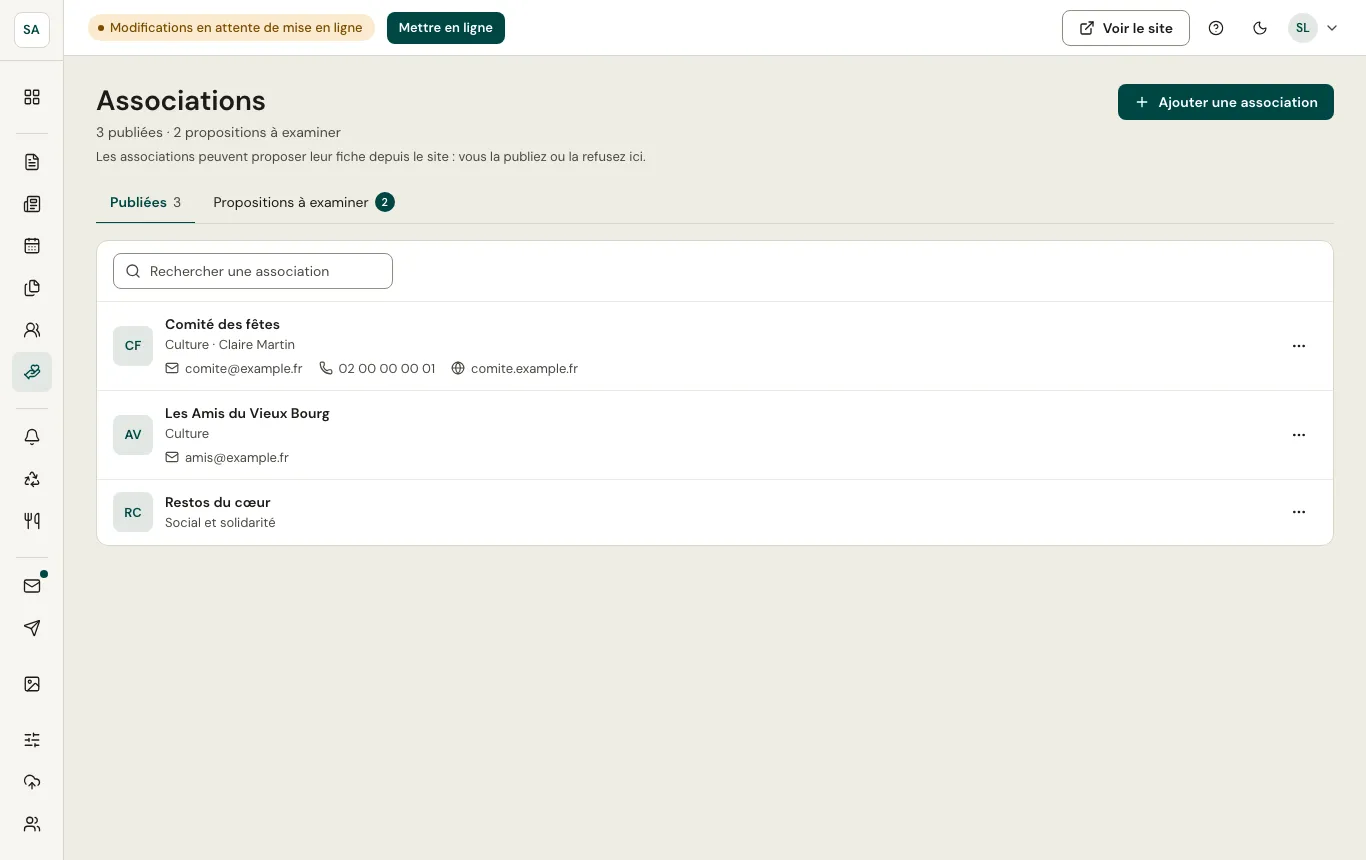Click the AV avatar thumbnail

pyautogui.click(x=133, y=435)
